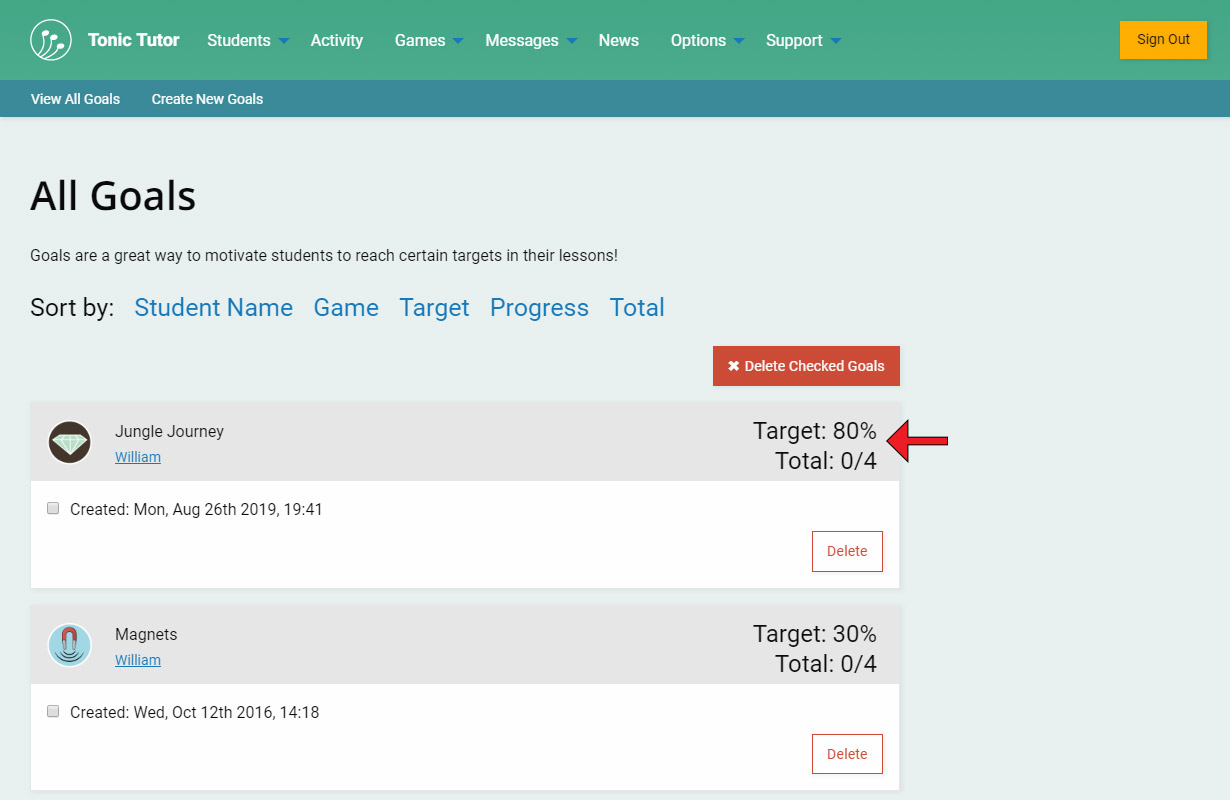Expand the Support dropdown menu
The height and width of the screenshot is (800, 1230).
click(x=803, y=40)
